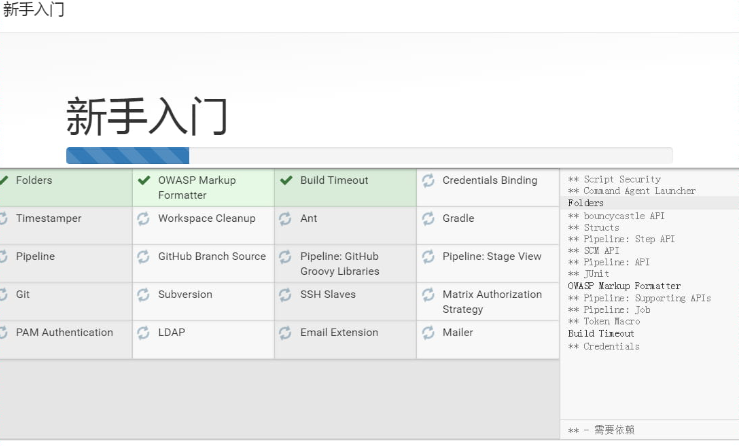Click the refresh icon beside Workspace Cleanup
The image size is (739, 446).
(143, 219)
